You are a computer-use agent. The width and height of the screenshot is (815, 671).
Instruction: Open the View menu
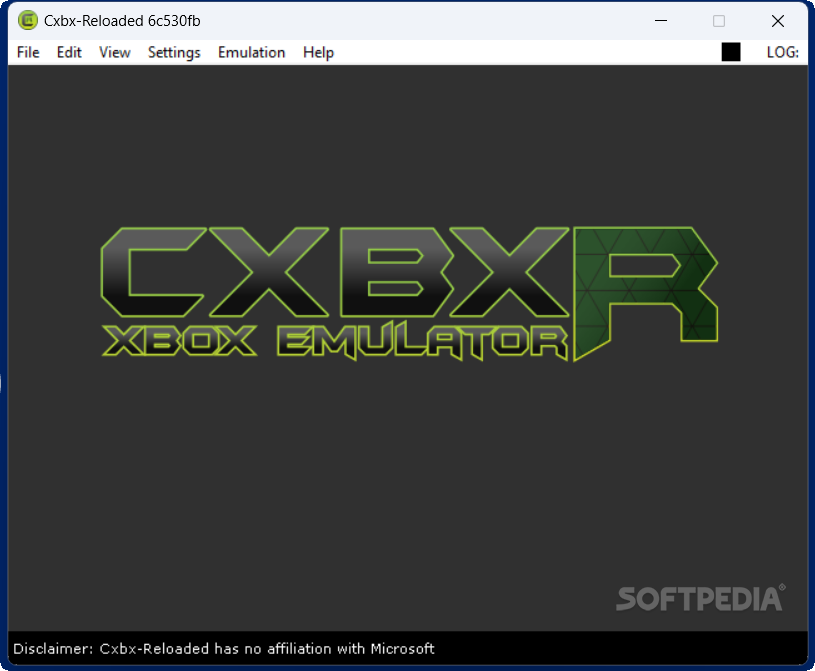point(114,52)
